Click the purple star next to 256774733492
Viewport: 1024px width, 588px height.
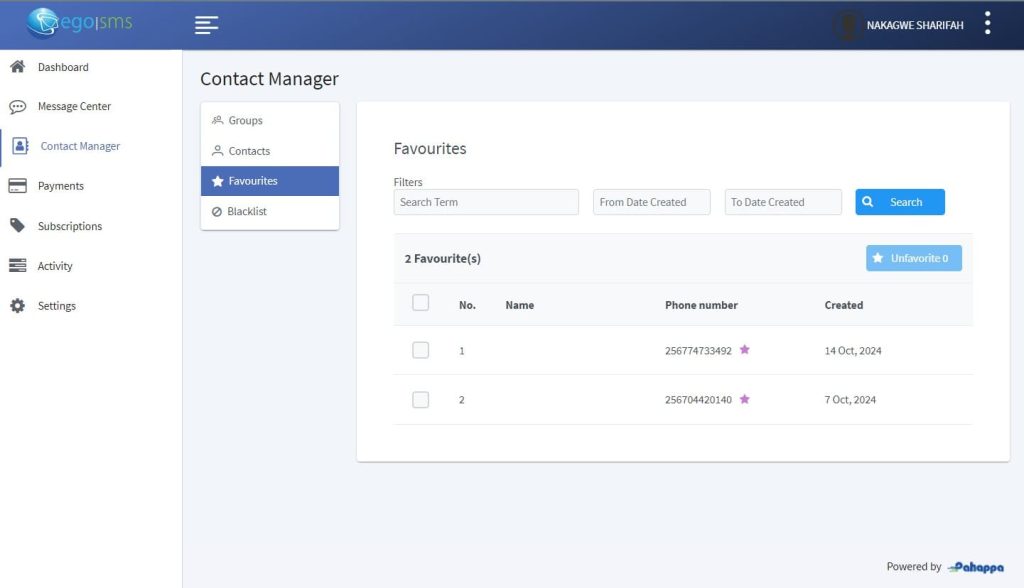pyautogui.click(x=744, y=350)
